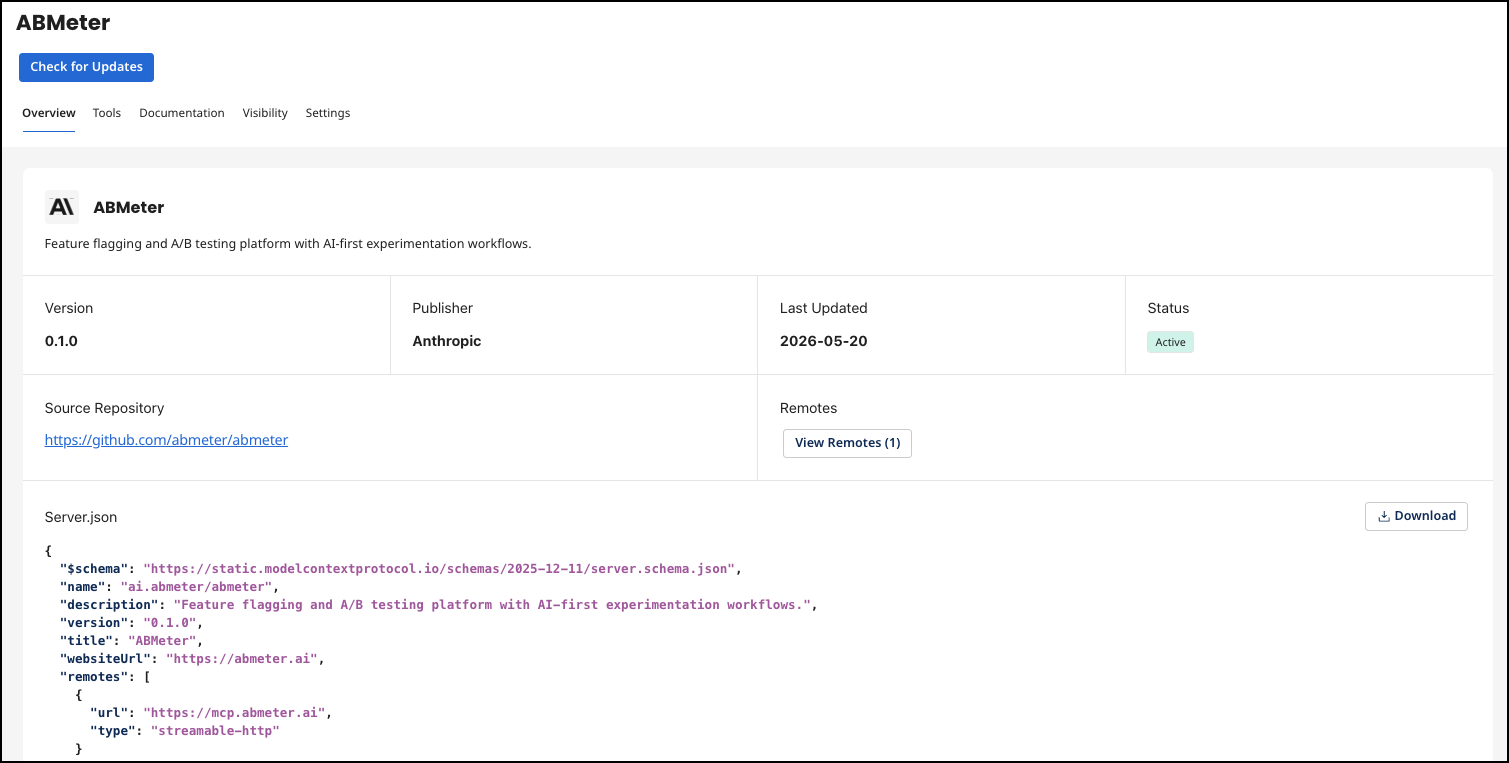The image size is (1509, 763).
Task: Click the ABMeter page title heading
Action: coord(63,22)
